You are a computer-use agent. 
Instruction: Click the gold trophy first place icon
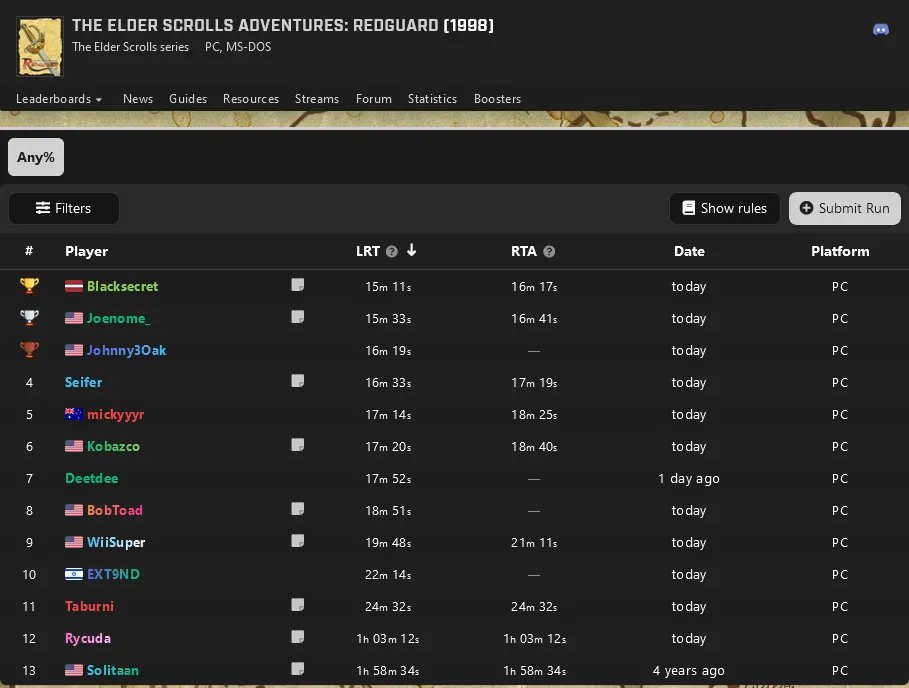[29, 286]
